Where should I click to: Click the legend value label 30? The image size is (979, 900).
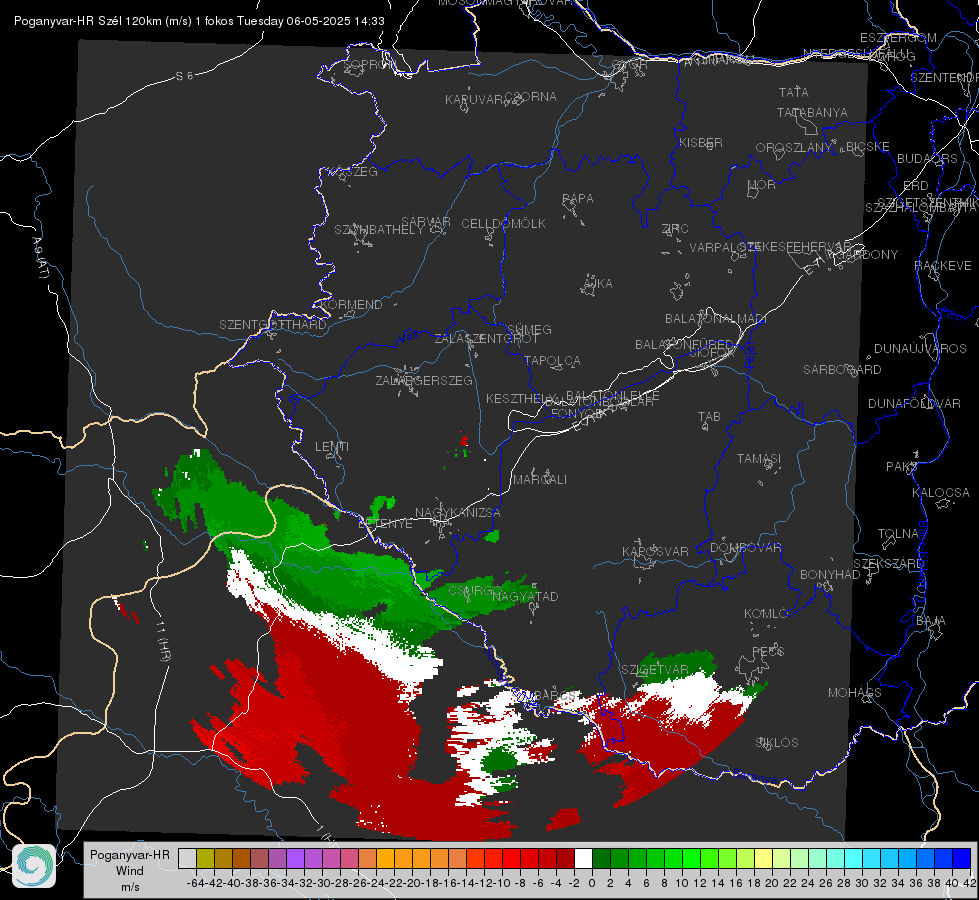[862, 883]
